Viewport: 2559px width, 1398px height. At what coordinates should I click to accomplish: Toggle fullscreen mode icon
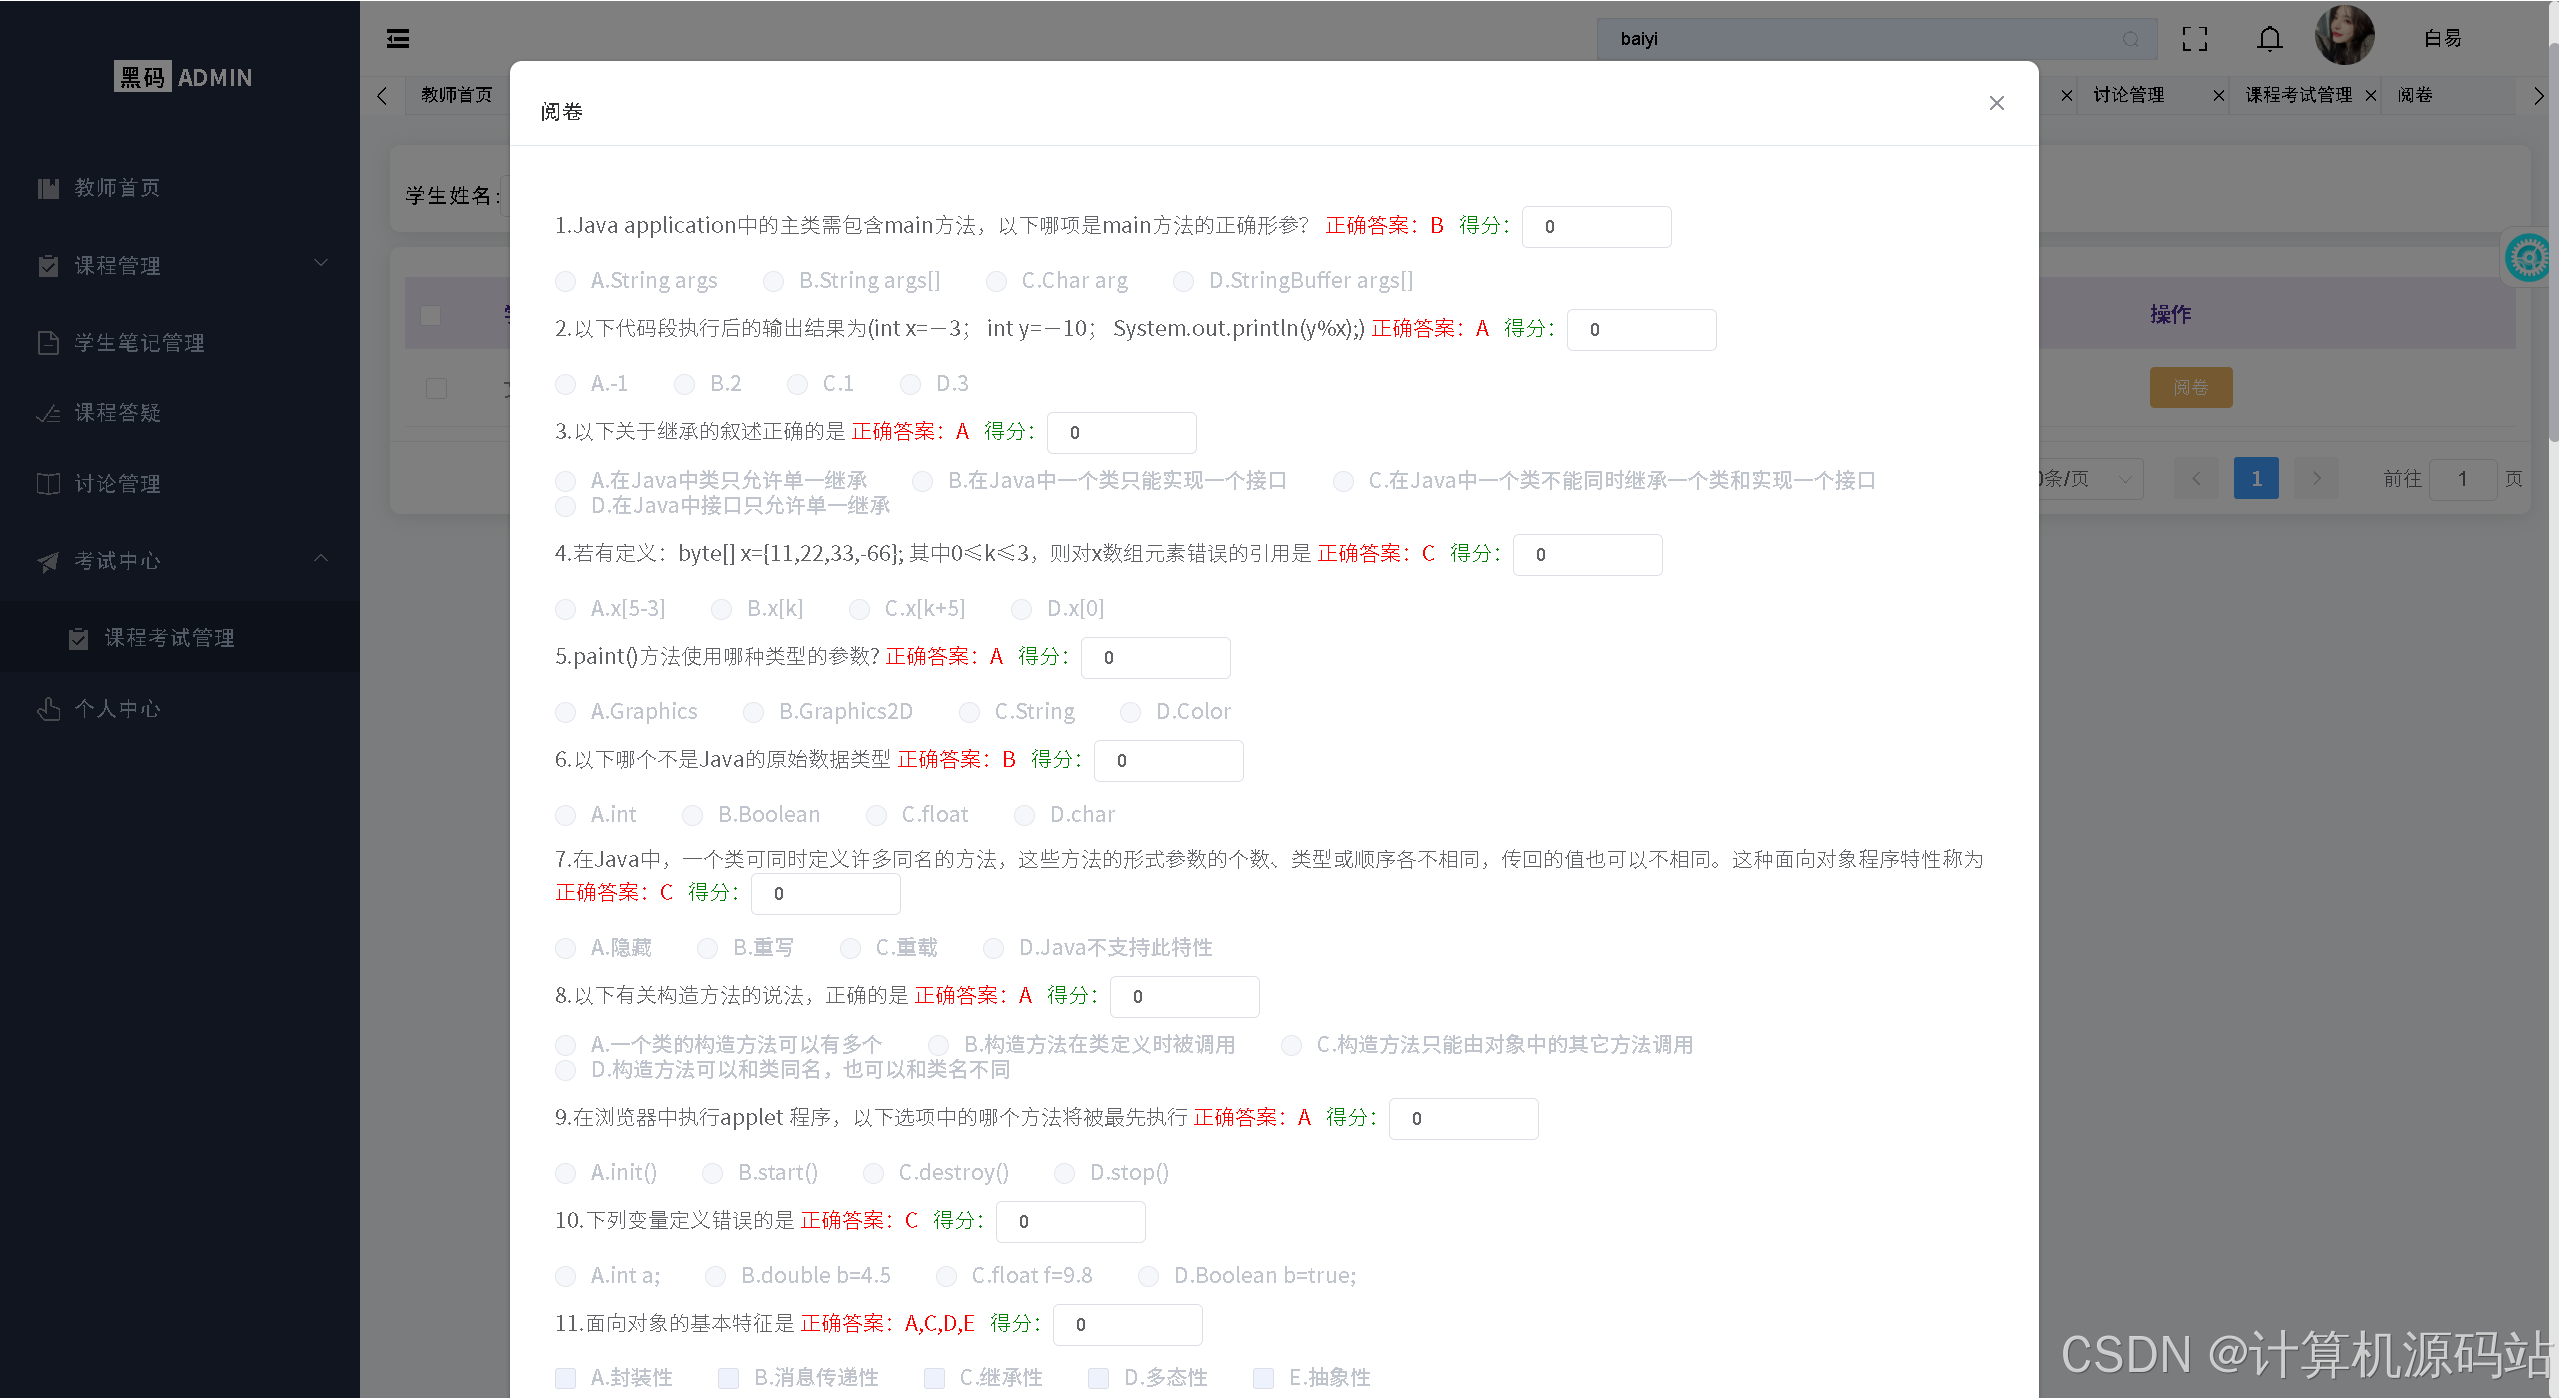pyautogui.click(x=2194, y=38)
